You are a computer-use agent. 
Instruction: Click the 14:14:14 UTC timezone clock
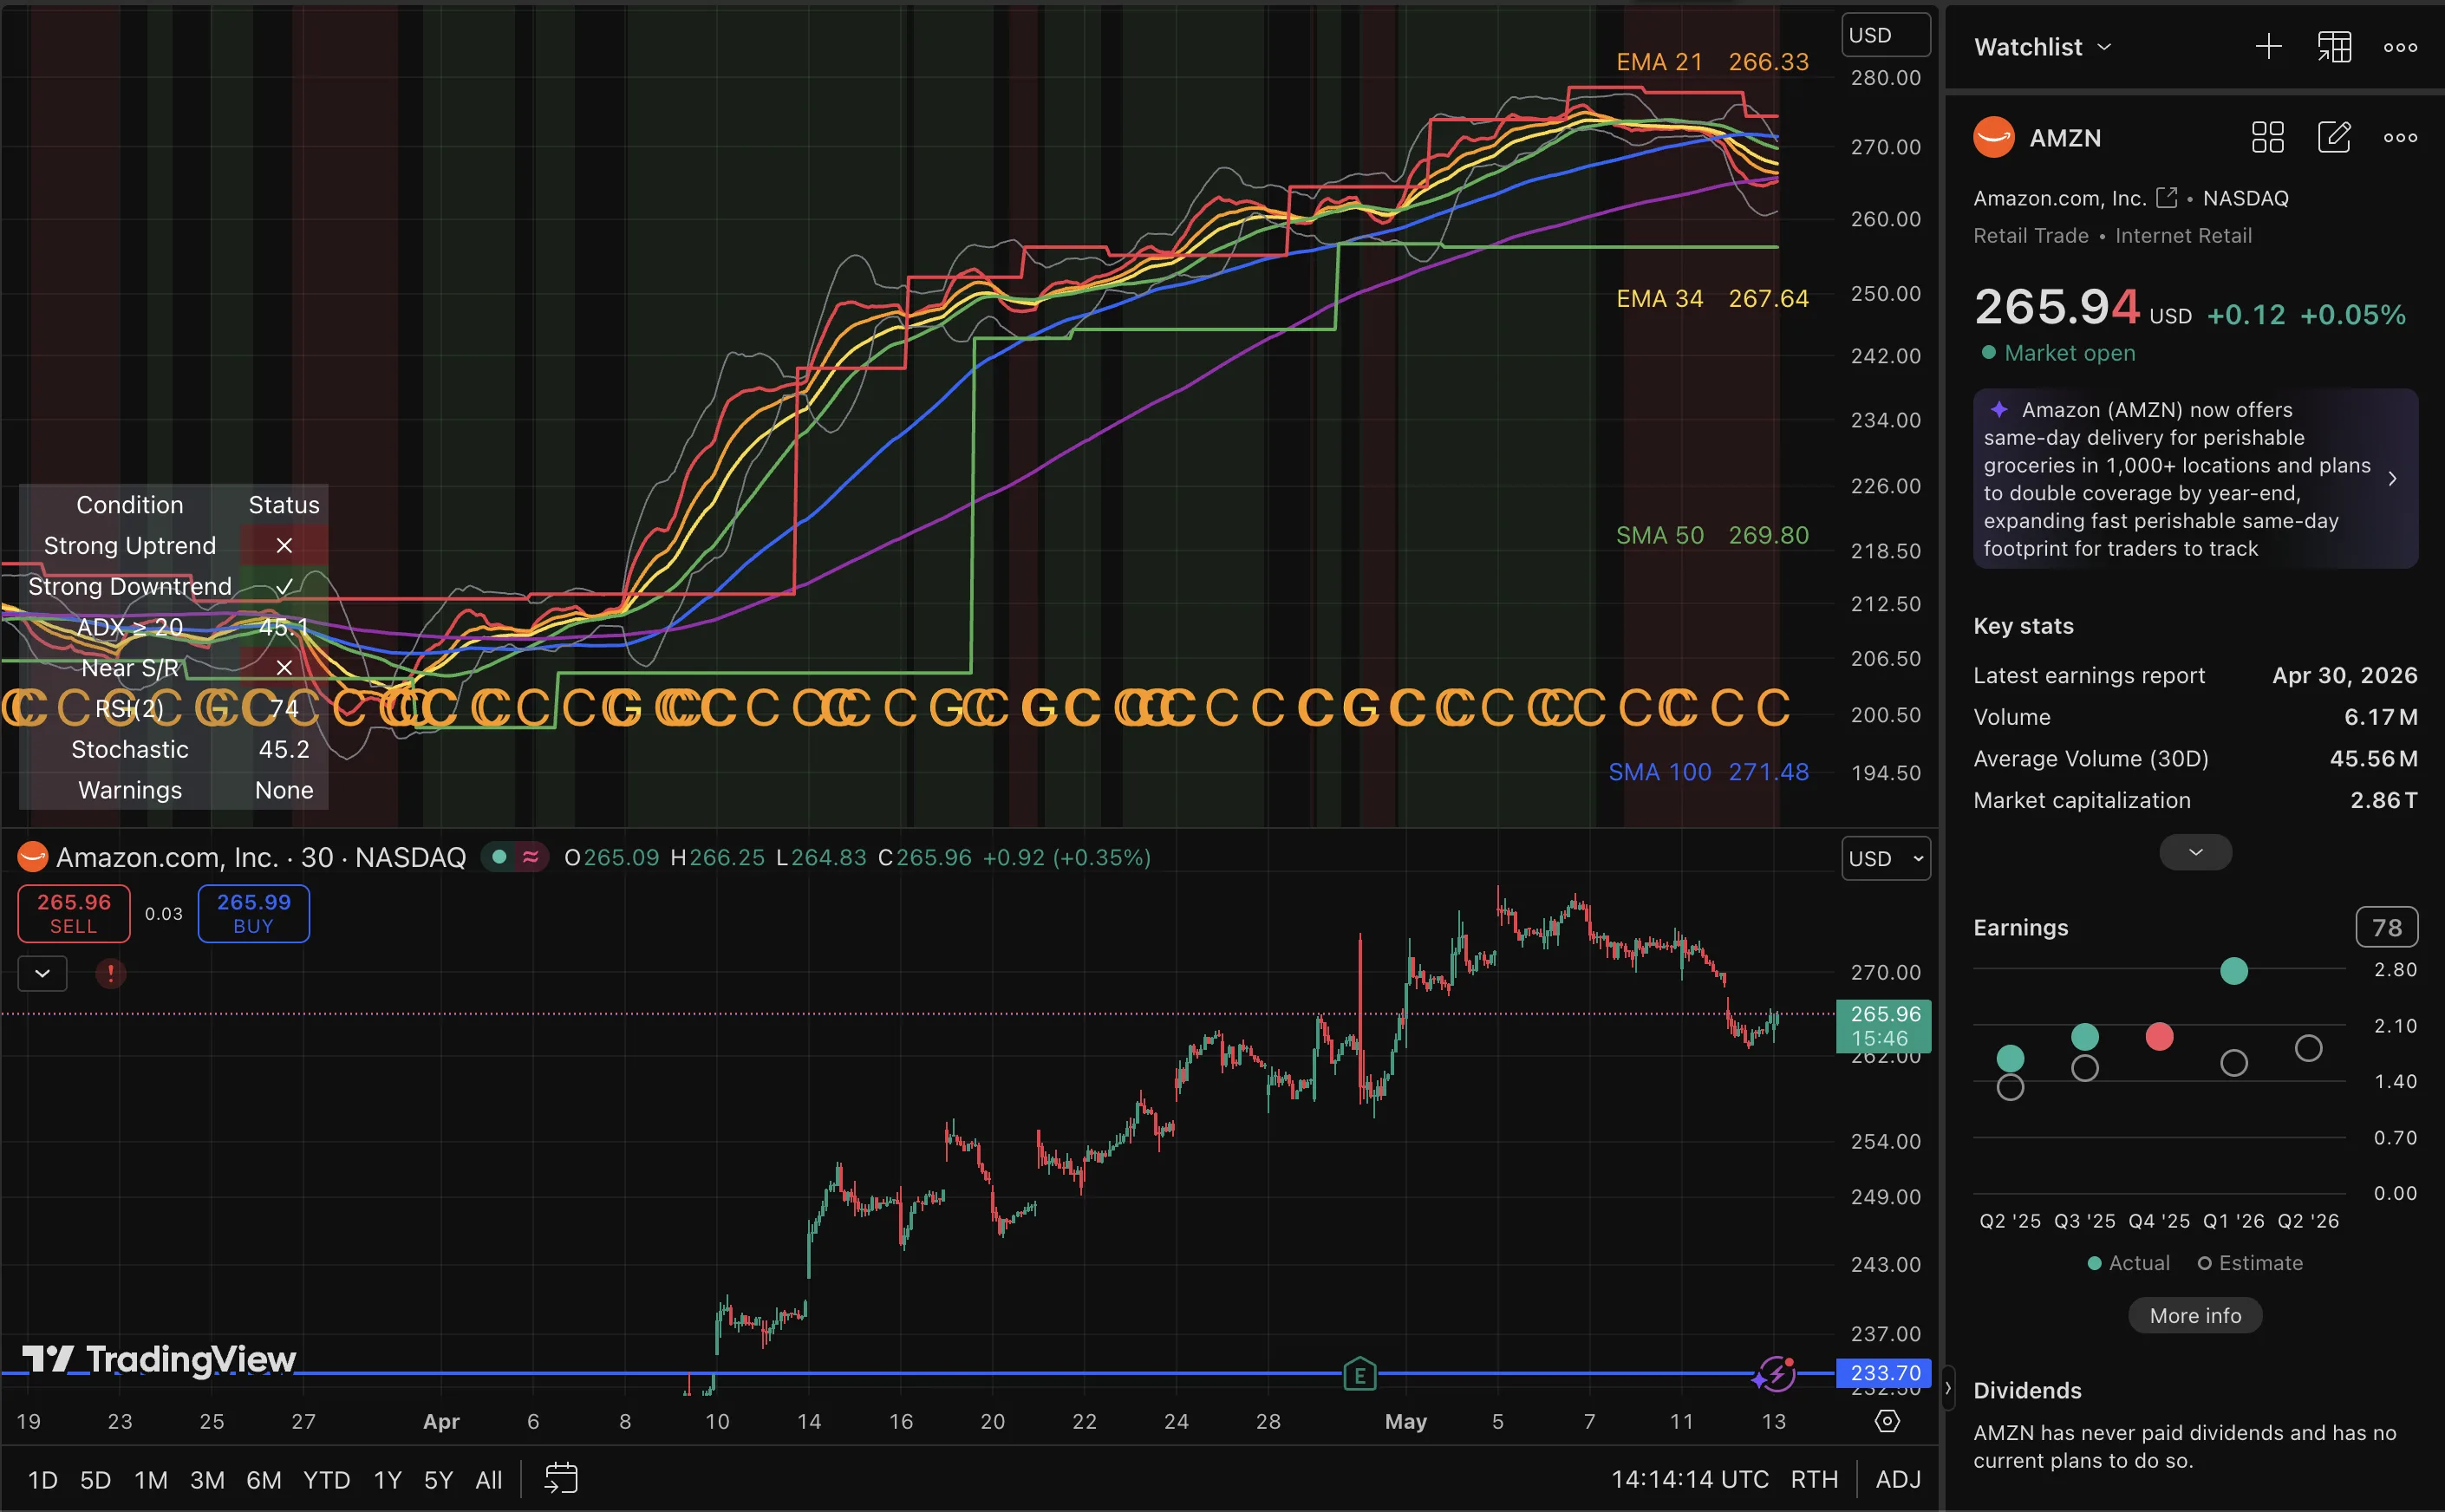(x=1689, y=1479)
